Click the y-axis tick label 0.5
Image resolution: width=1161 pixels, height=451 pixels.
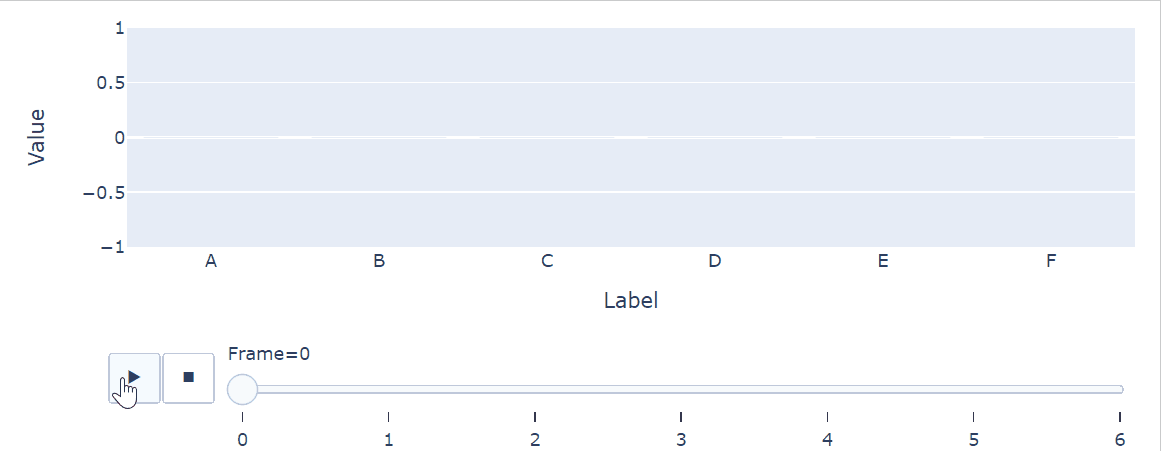click(110, 83)
